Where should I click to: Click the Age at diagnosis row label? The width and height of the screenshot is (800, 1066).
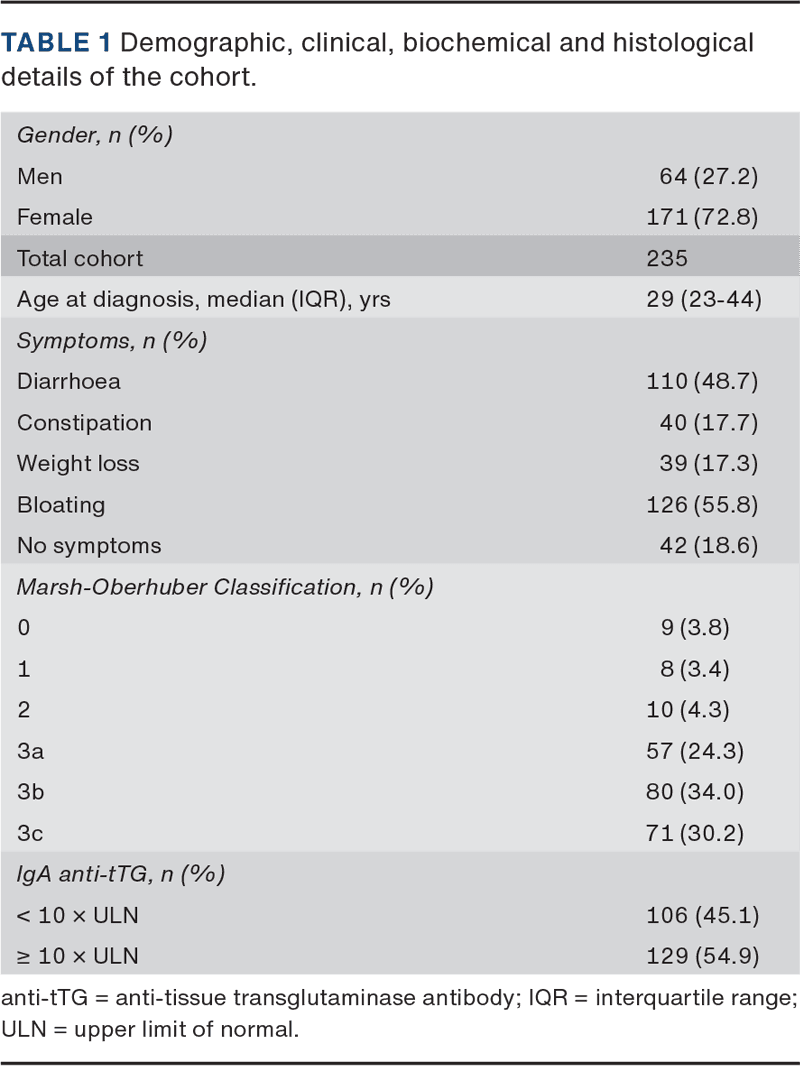(x=192, y=299)
